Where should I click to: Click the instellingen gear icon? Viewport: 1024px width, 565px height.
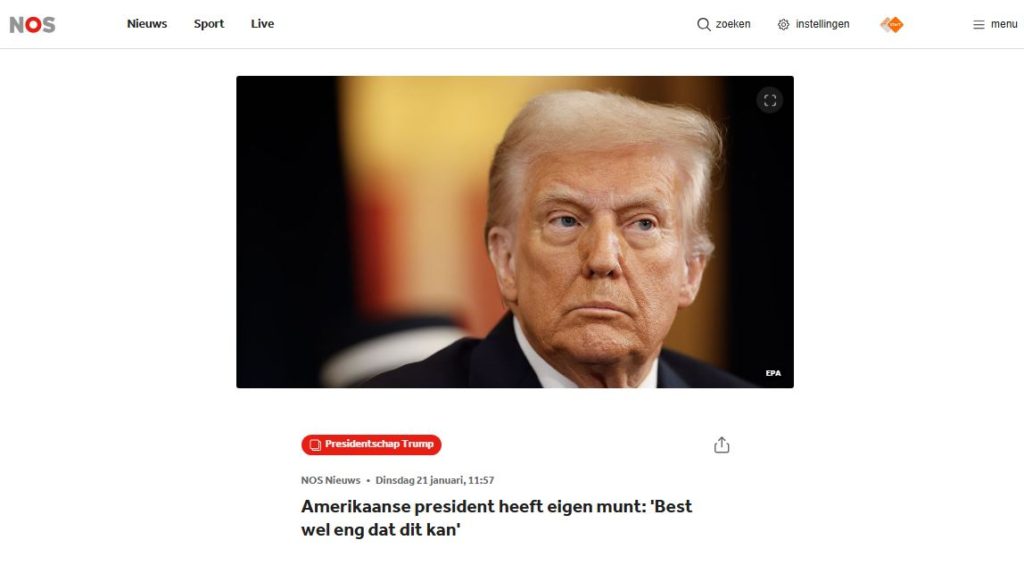pyautogui.click(x=783, y=25)
